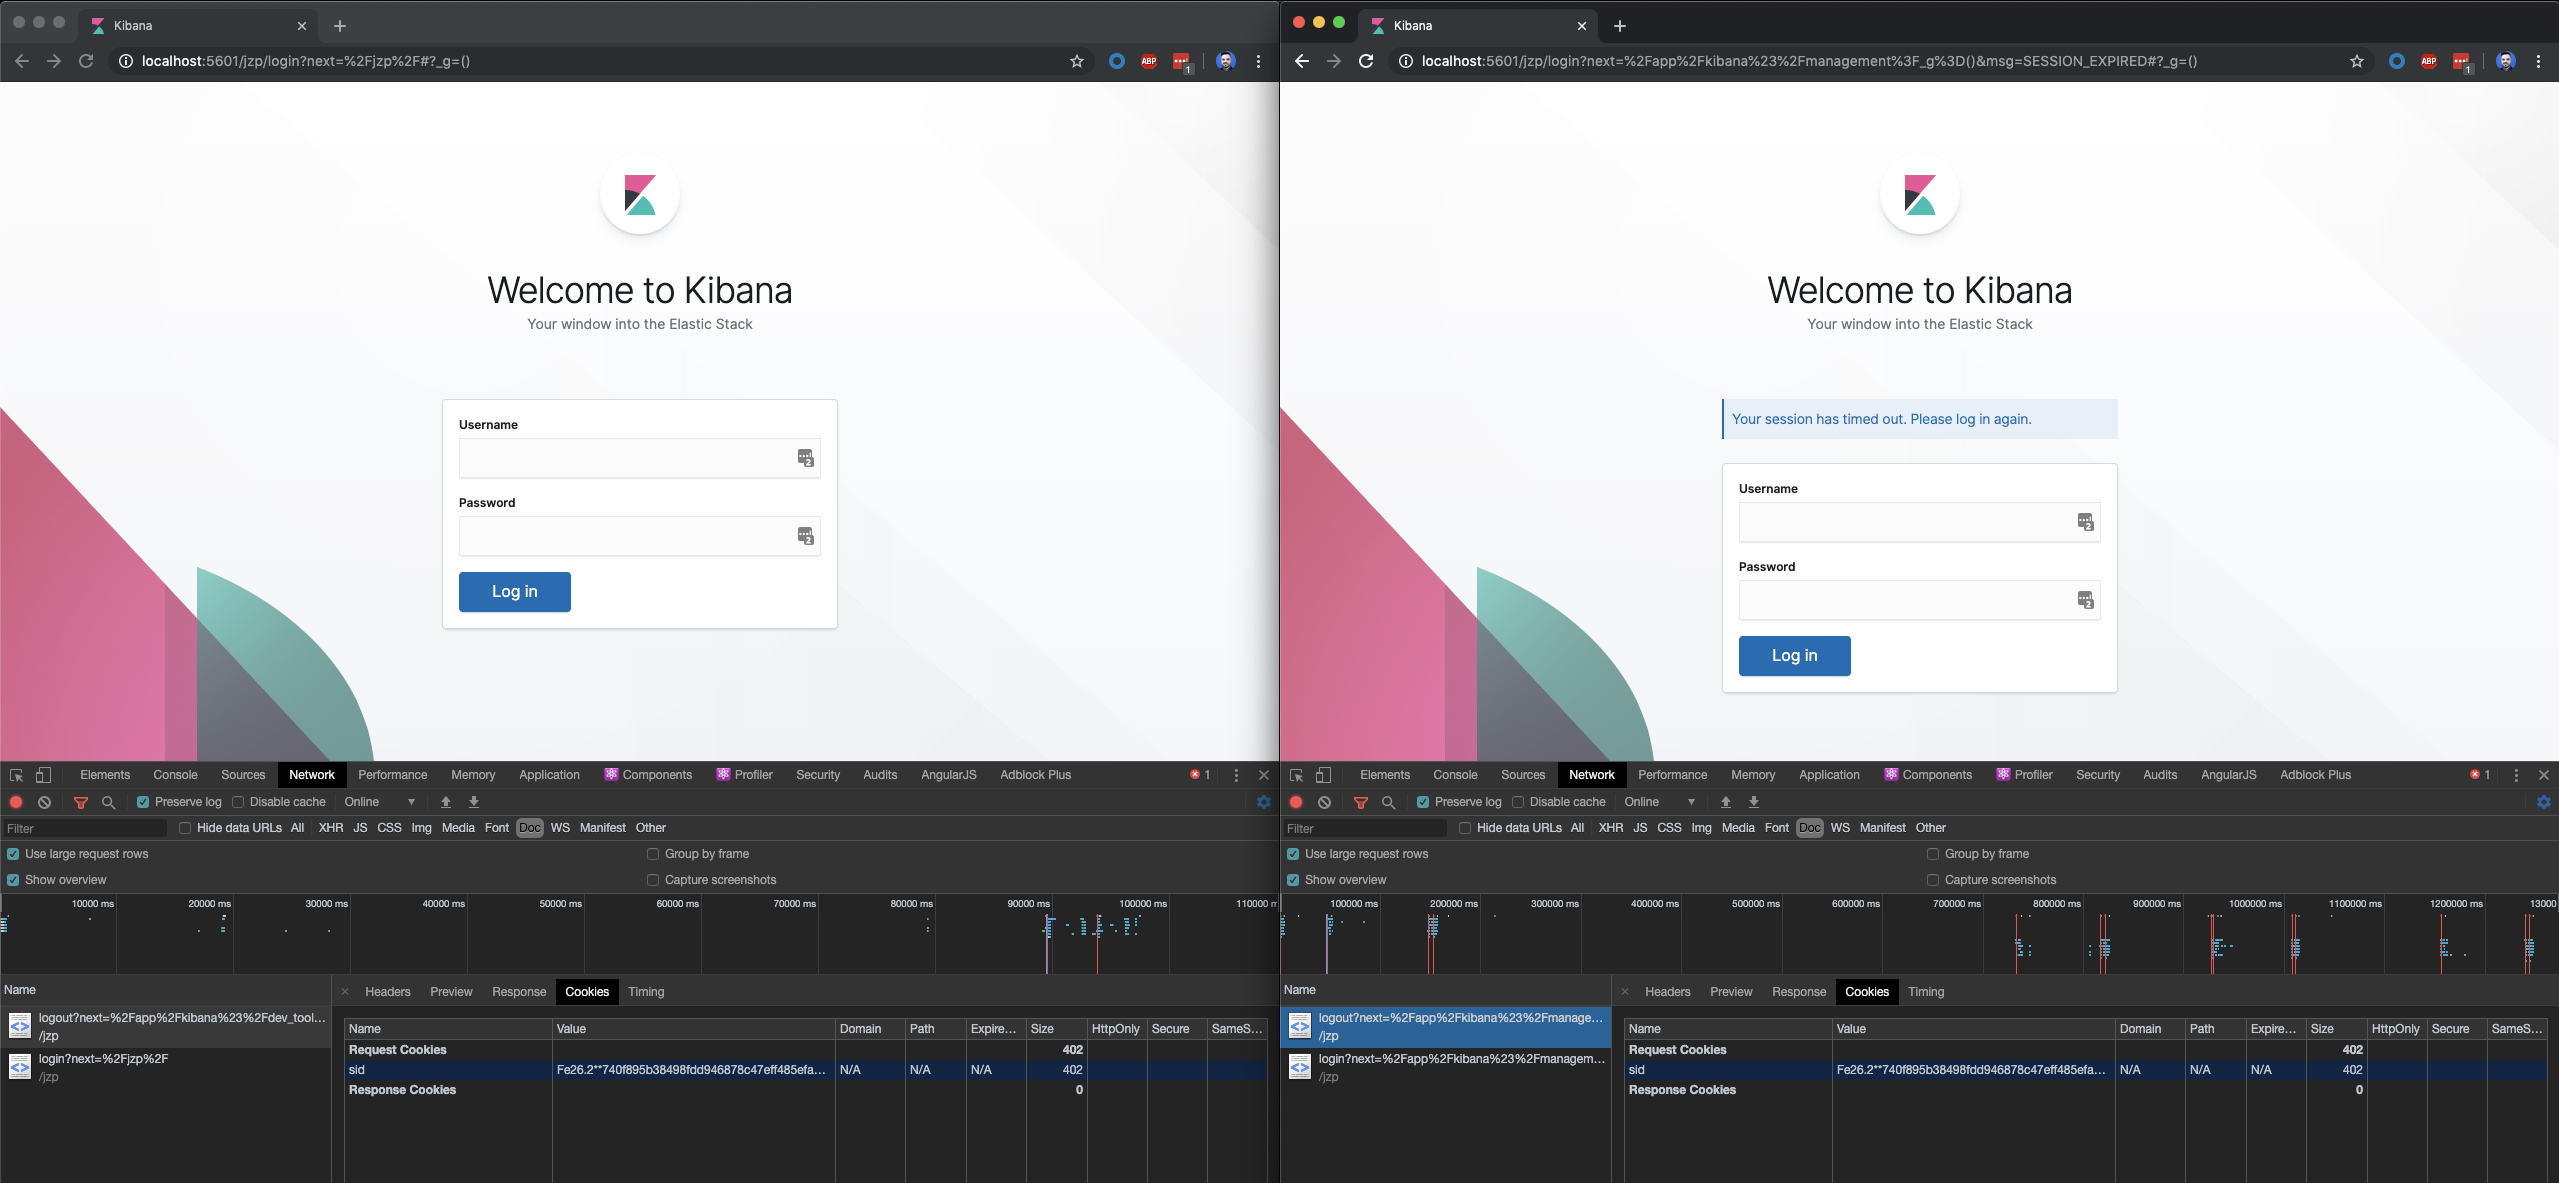
Task: Toggle the device emulation toolbar
Action: [43, 775]
